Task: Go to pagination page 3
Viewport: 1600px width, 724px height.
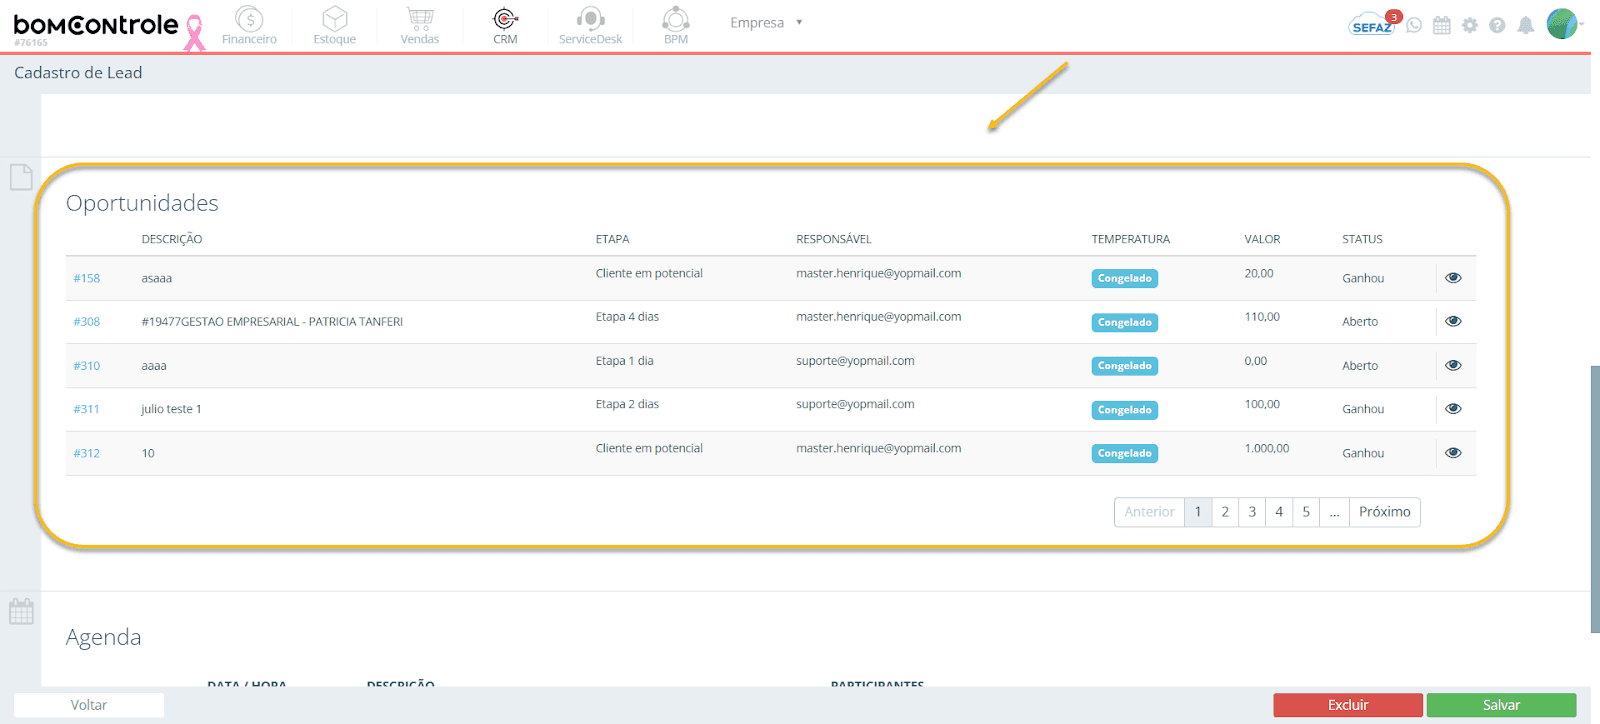Action: (x=1252, y=512)
